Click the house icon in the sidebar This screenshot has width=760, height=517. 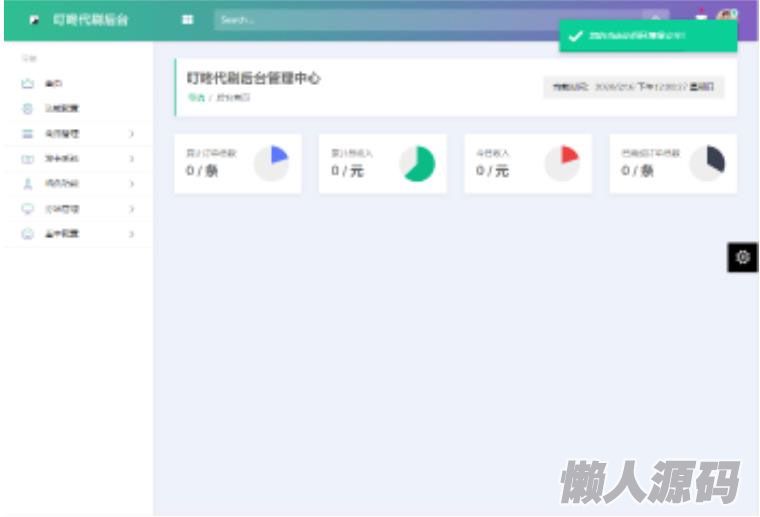(28, 83)
